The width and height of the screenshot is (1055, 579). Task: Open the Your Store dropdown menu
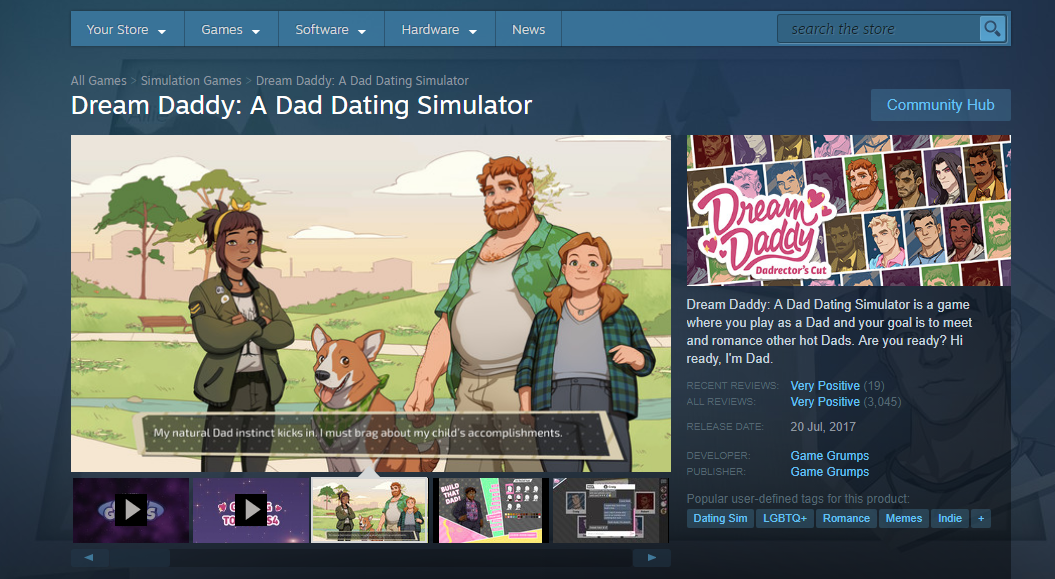point(126,30)
